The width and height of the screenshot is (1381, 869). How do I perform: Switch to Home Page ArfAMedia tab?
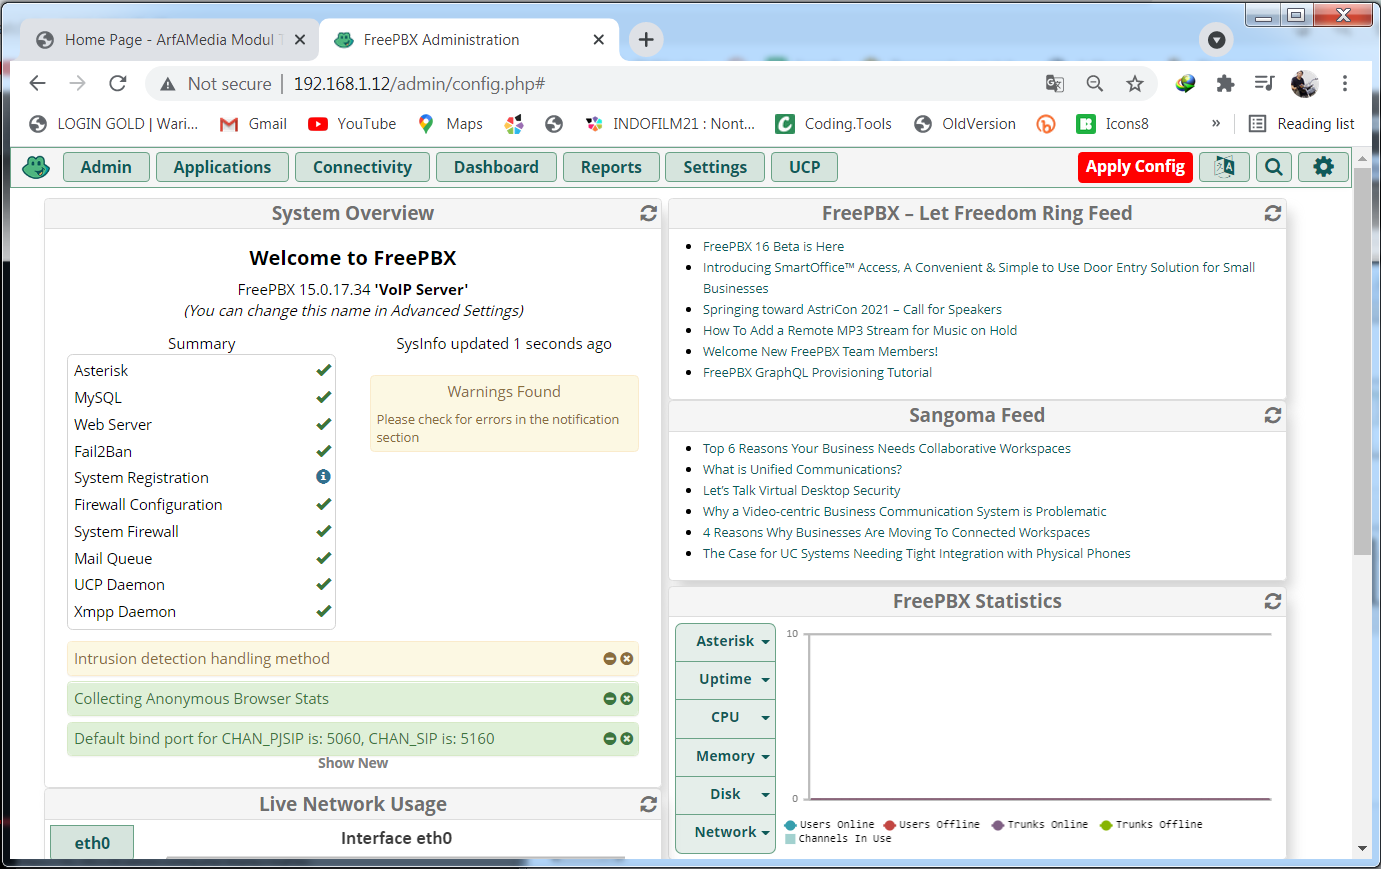[168, 40]
